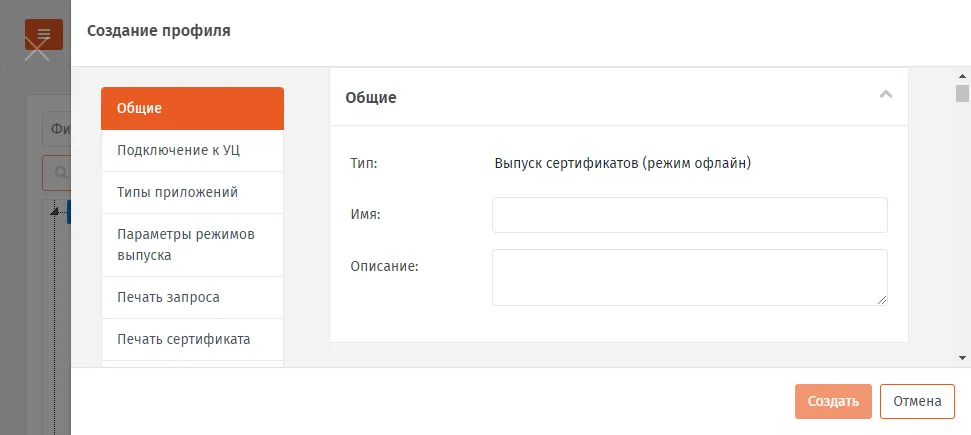Collapse the Общие section chevron
This screenshot has height=435, width=971.
(886, 95)
